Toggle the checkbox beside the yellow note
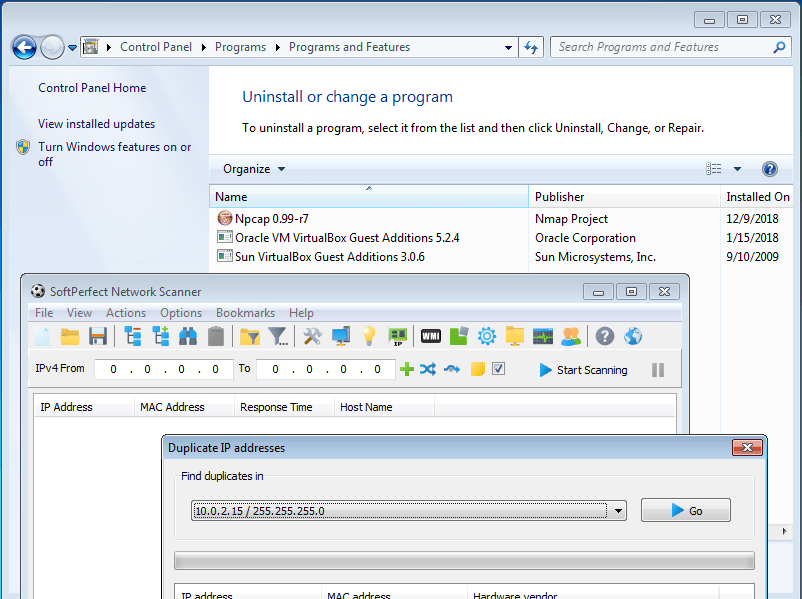The width and height of the screenshot is (802, 599). 499,368
